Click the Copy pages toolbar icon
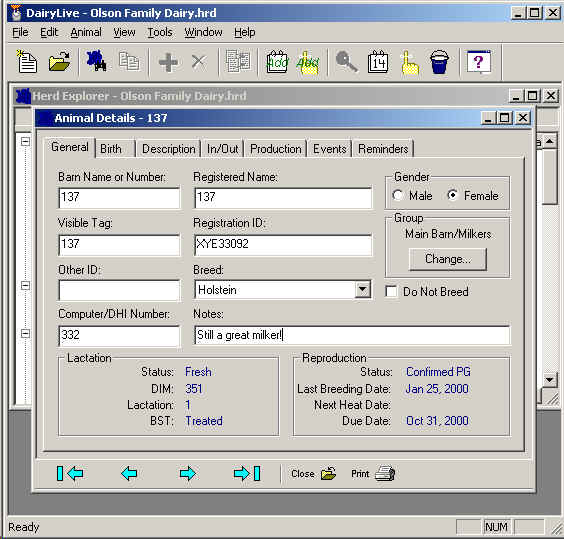 pyautogui.click(x=129, y=61)
